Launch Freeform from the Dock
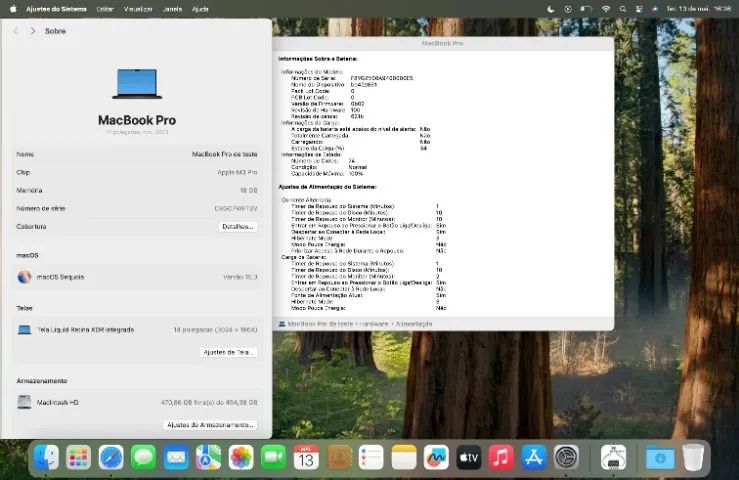Viewport: 739px width, 480px height. (x=436, y=457)
